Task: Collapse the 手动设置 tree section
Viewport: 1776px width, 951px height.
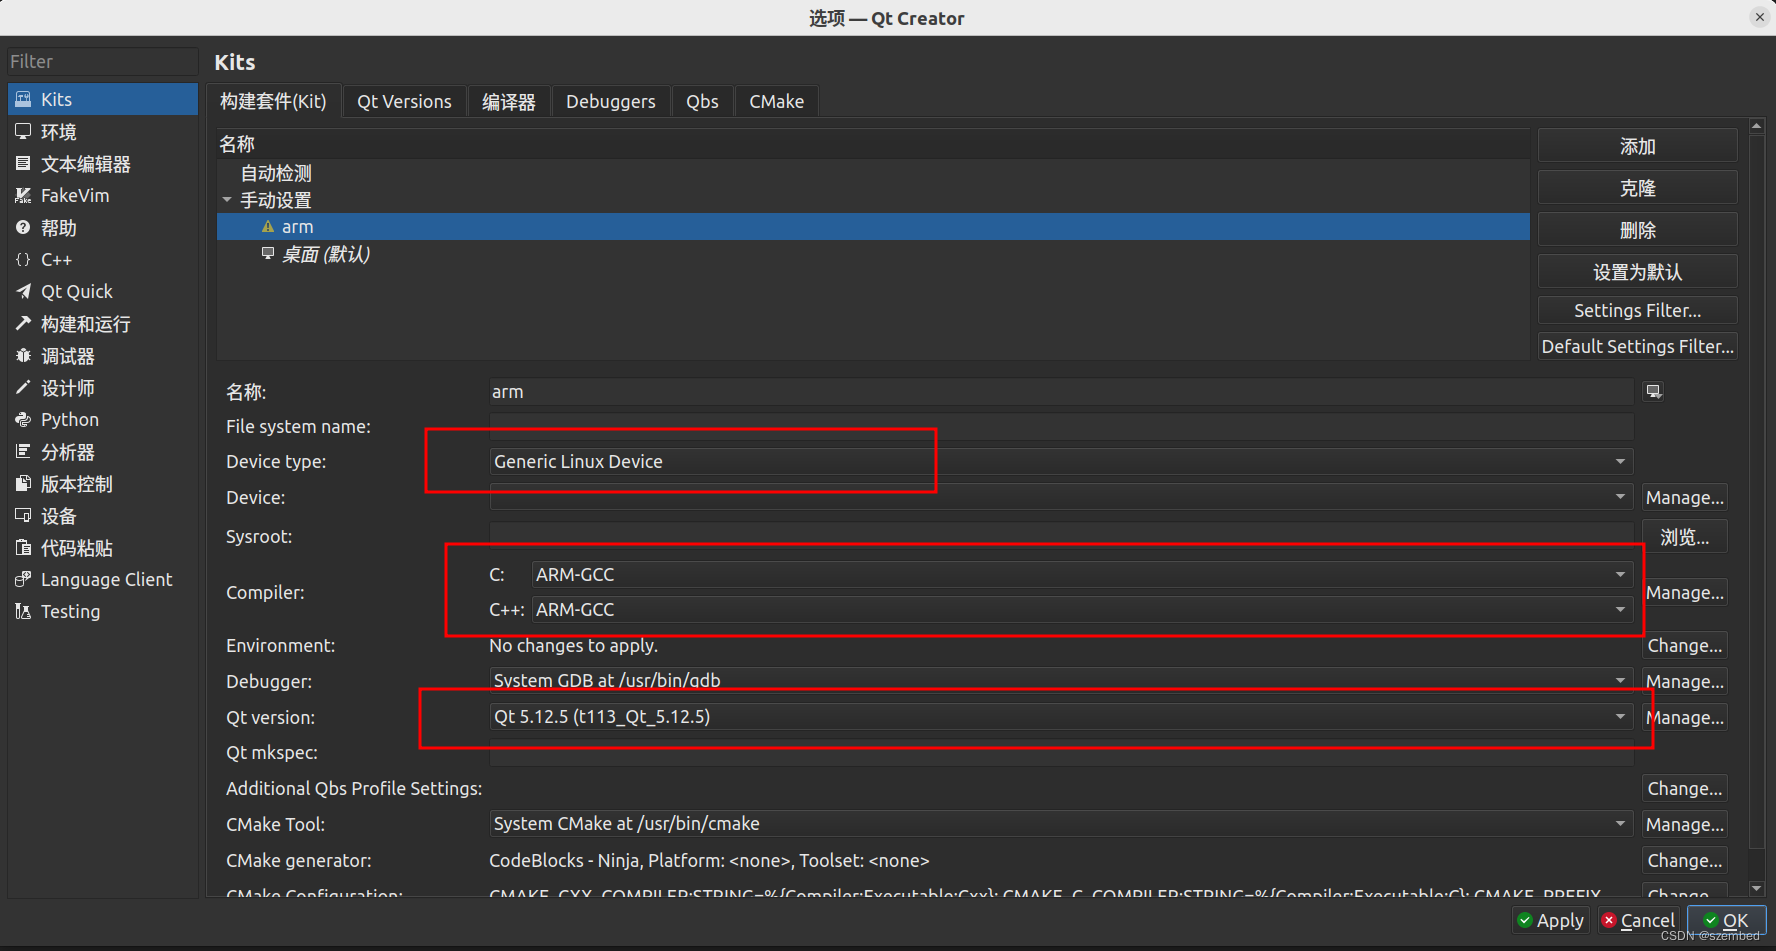Action: point(227,200)
